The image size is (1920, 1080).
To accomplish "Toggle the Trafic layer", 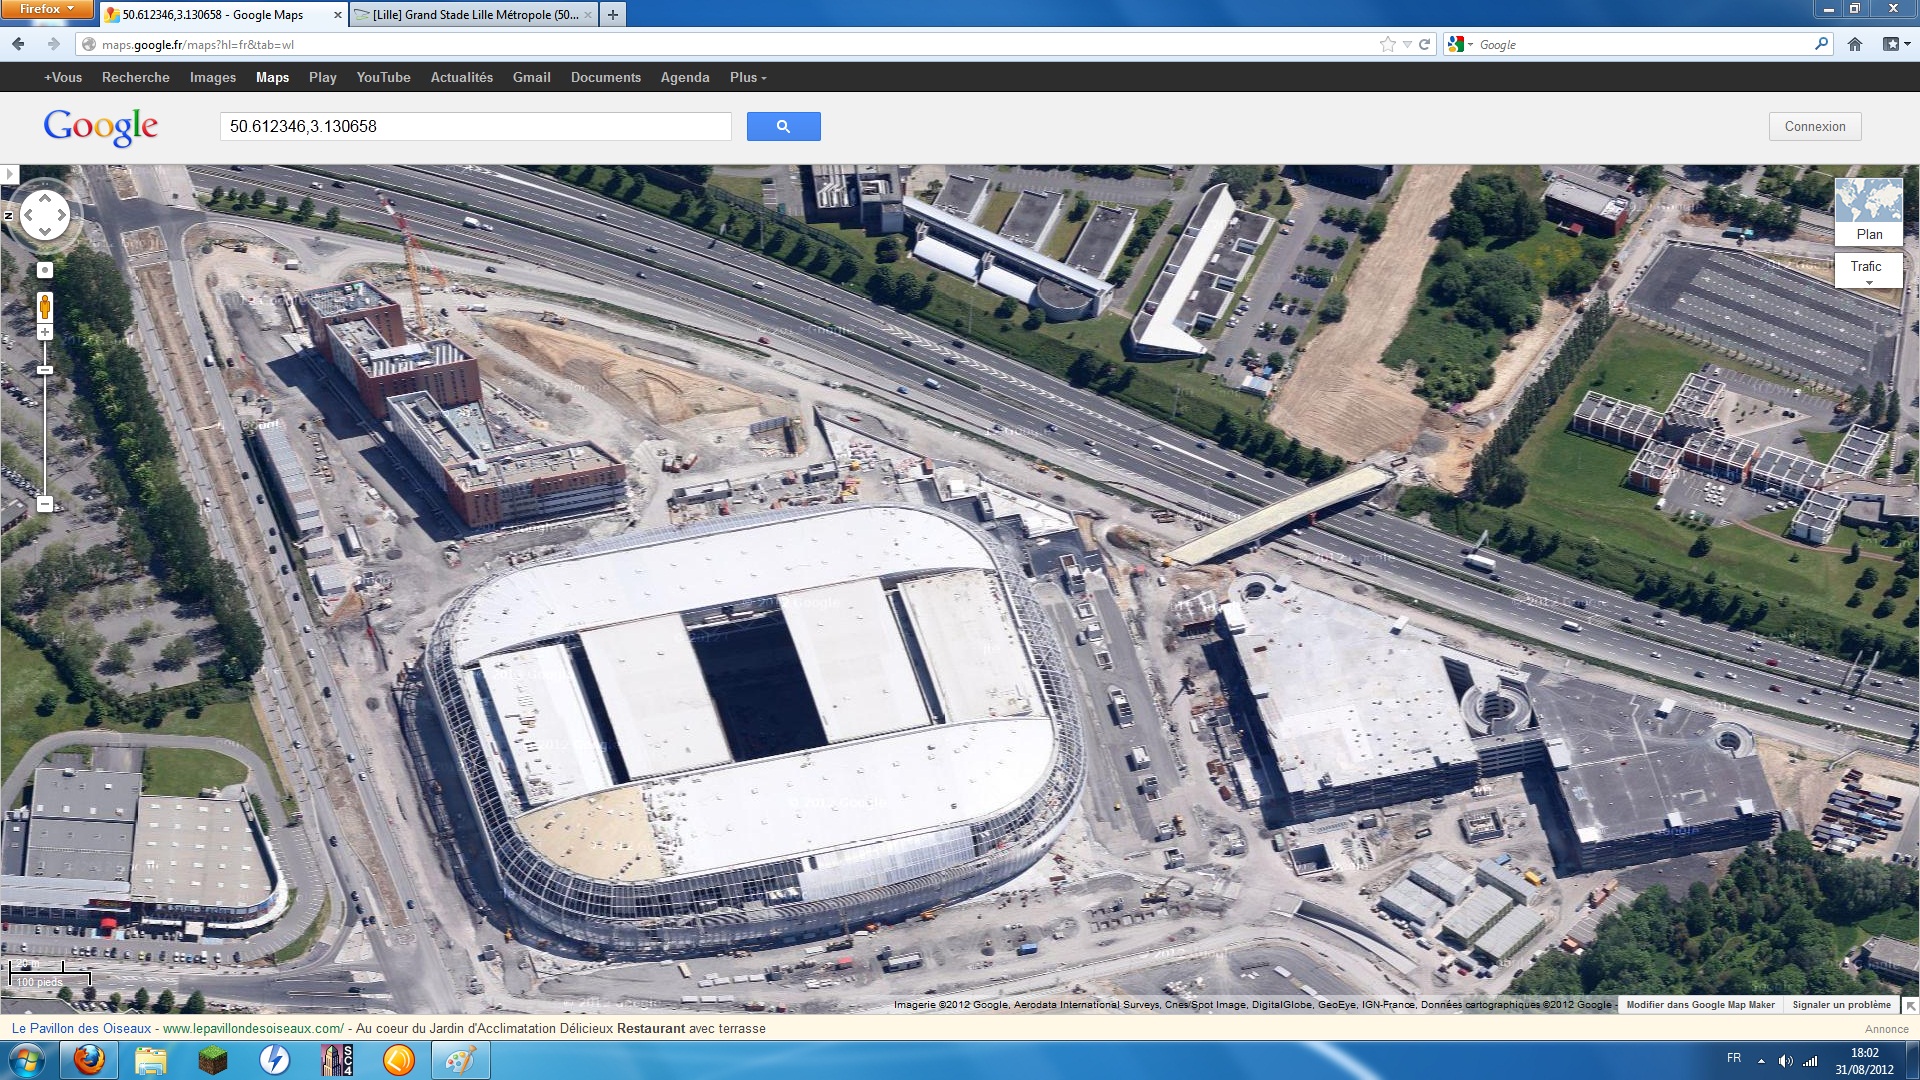I will (x=1866, y=267).
